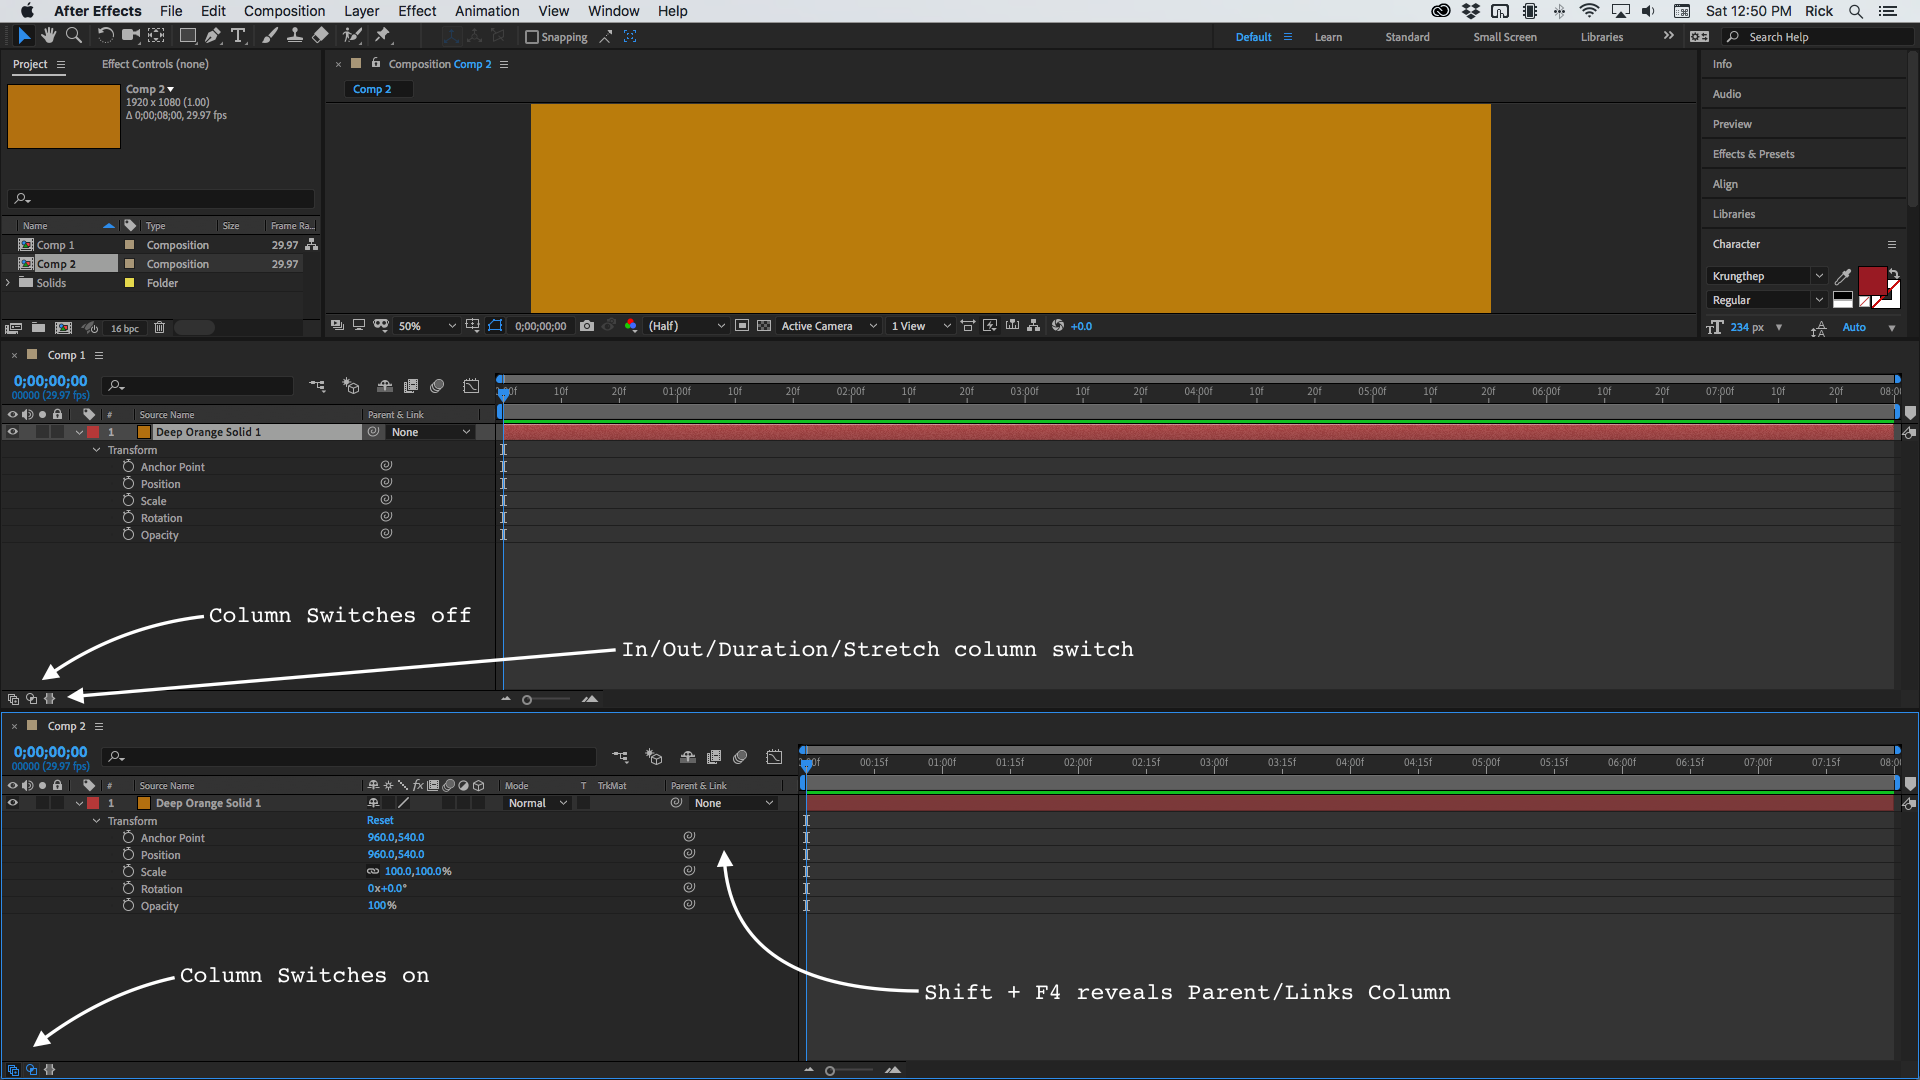The width and height of the screenshot is (1920, 1080).
Task: Select the Hand tool
Action: click(48, 36)
